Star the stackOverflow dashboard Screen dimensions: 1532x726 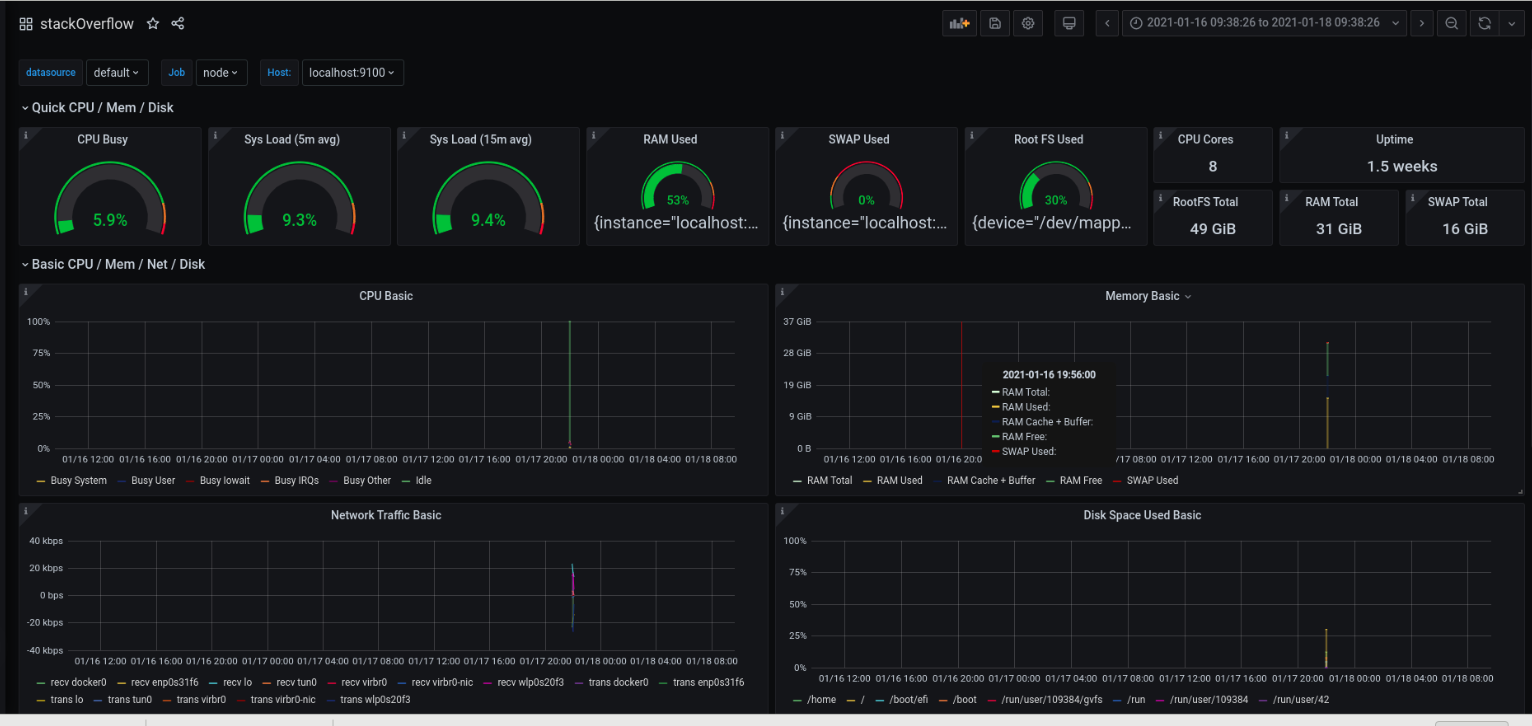click(153, 23)
